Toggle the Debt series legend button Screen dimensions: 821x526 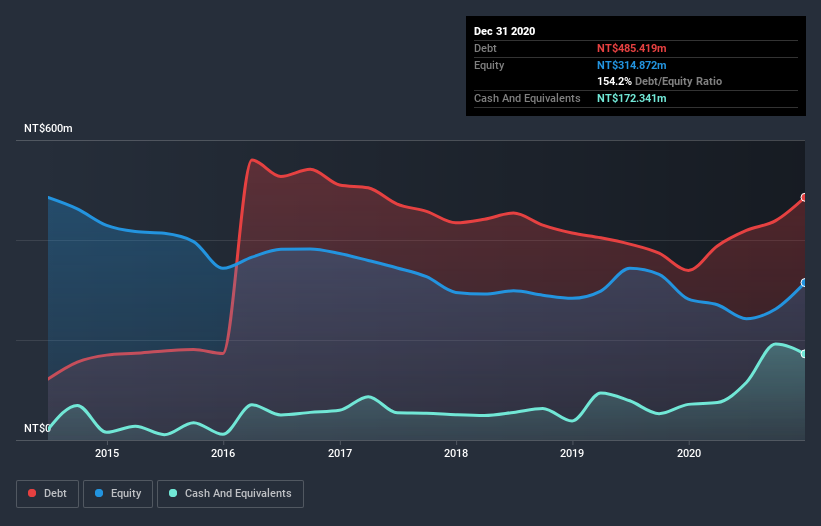click(47, 494)
